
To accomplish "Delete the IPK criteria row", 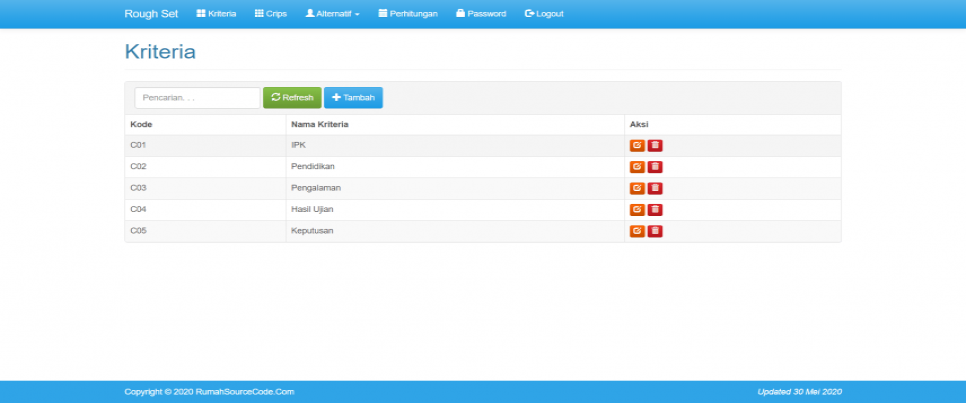I will pos(655,145).
